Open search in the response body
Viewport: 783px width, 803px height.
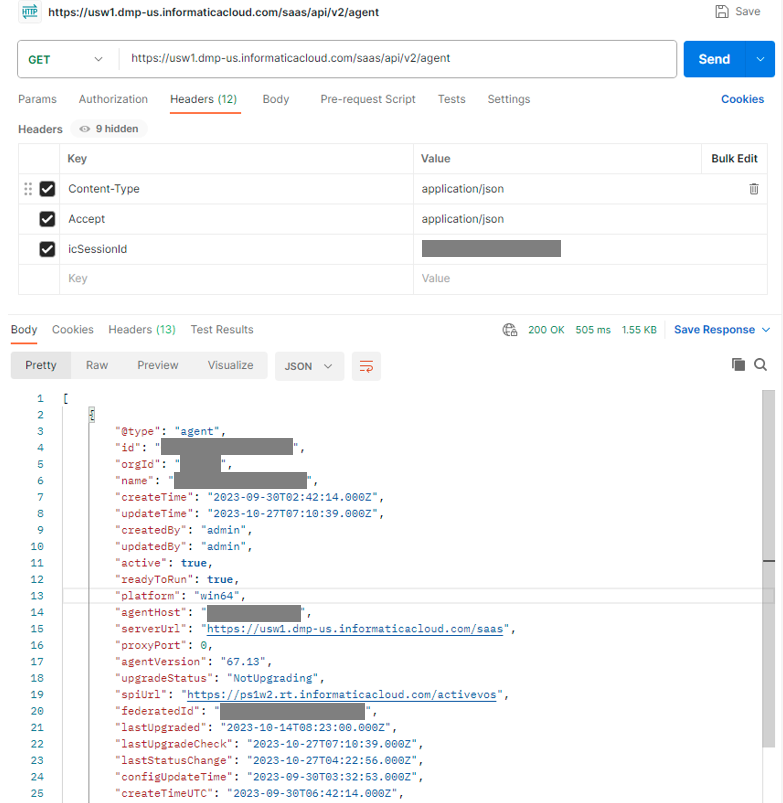tap(761, 364)
